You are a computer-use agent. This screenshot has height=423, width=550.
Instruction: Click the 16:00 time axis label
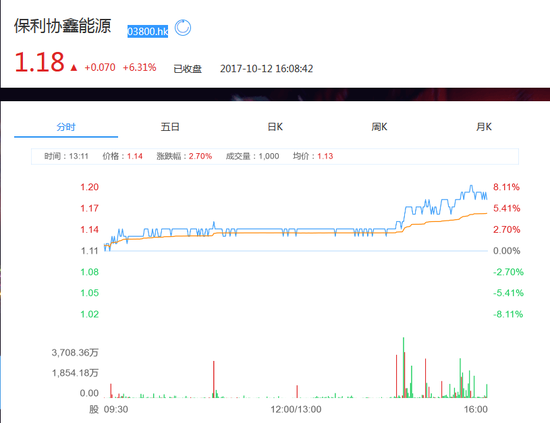(x=476, y=409)
